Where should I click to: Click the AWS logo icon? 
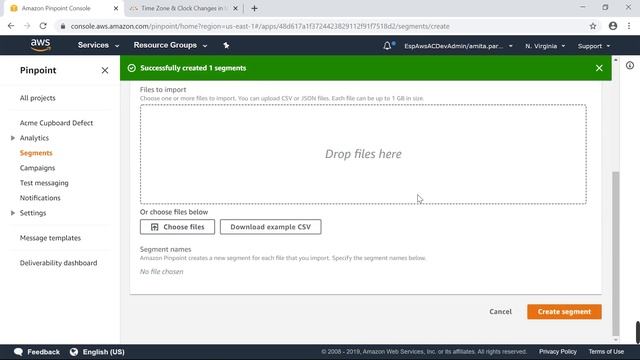tap(40, 45)
